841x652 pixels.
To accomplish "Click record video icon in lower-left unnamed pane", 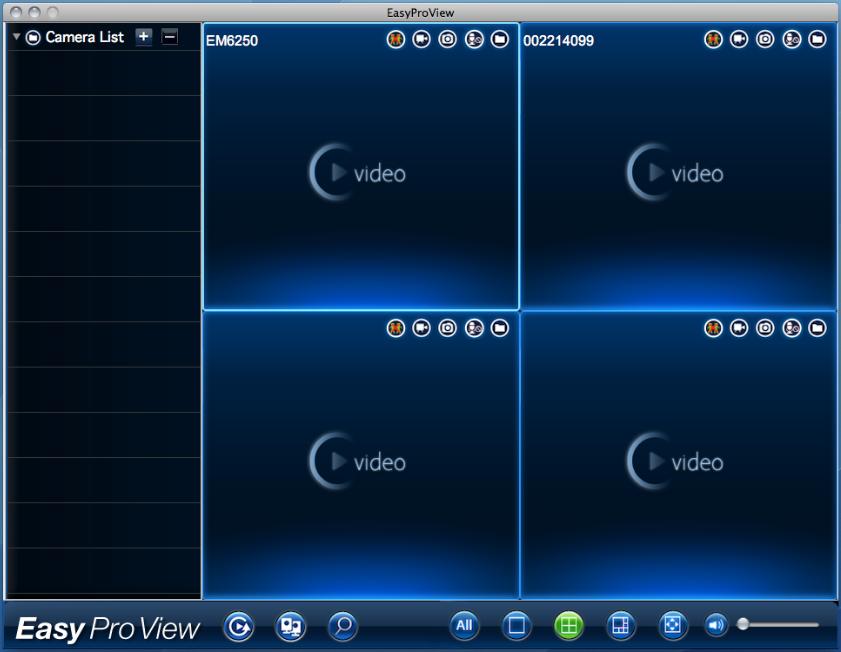I will point(422,328).
